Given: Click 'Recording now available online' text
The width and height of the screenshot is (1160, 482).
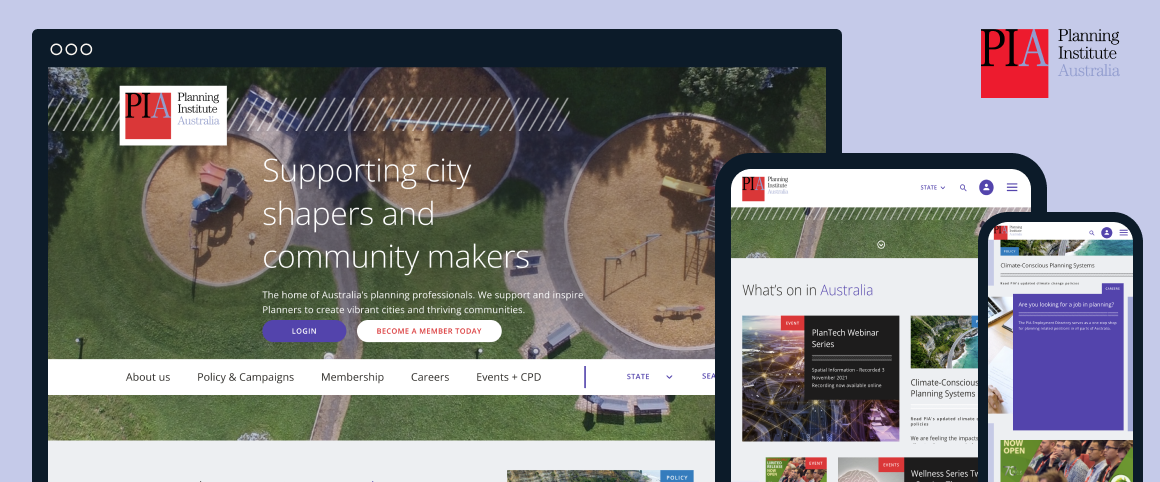Looking at the screenshot, I should 846,385.
